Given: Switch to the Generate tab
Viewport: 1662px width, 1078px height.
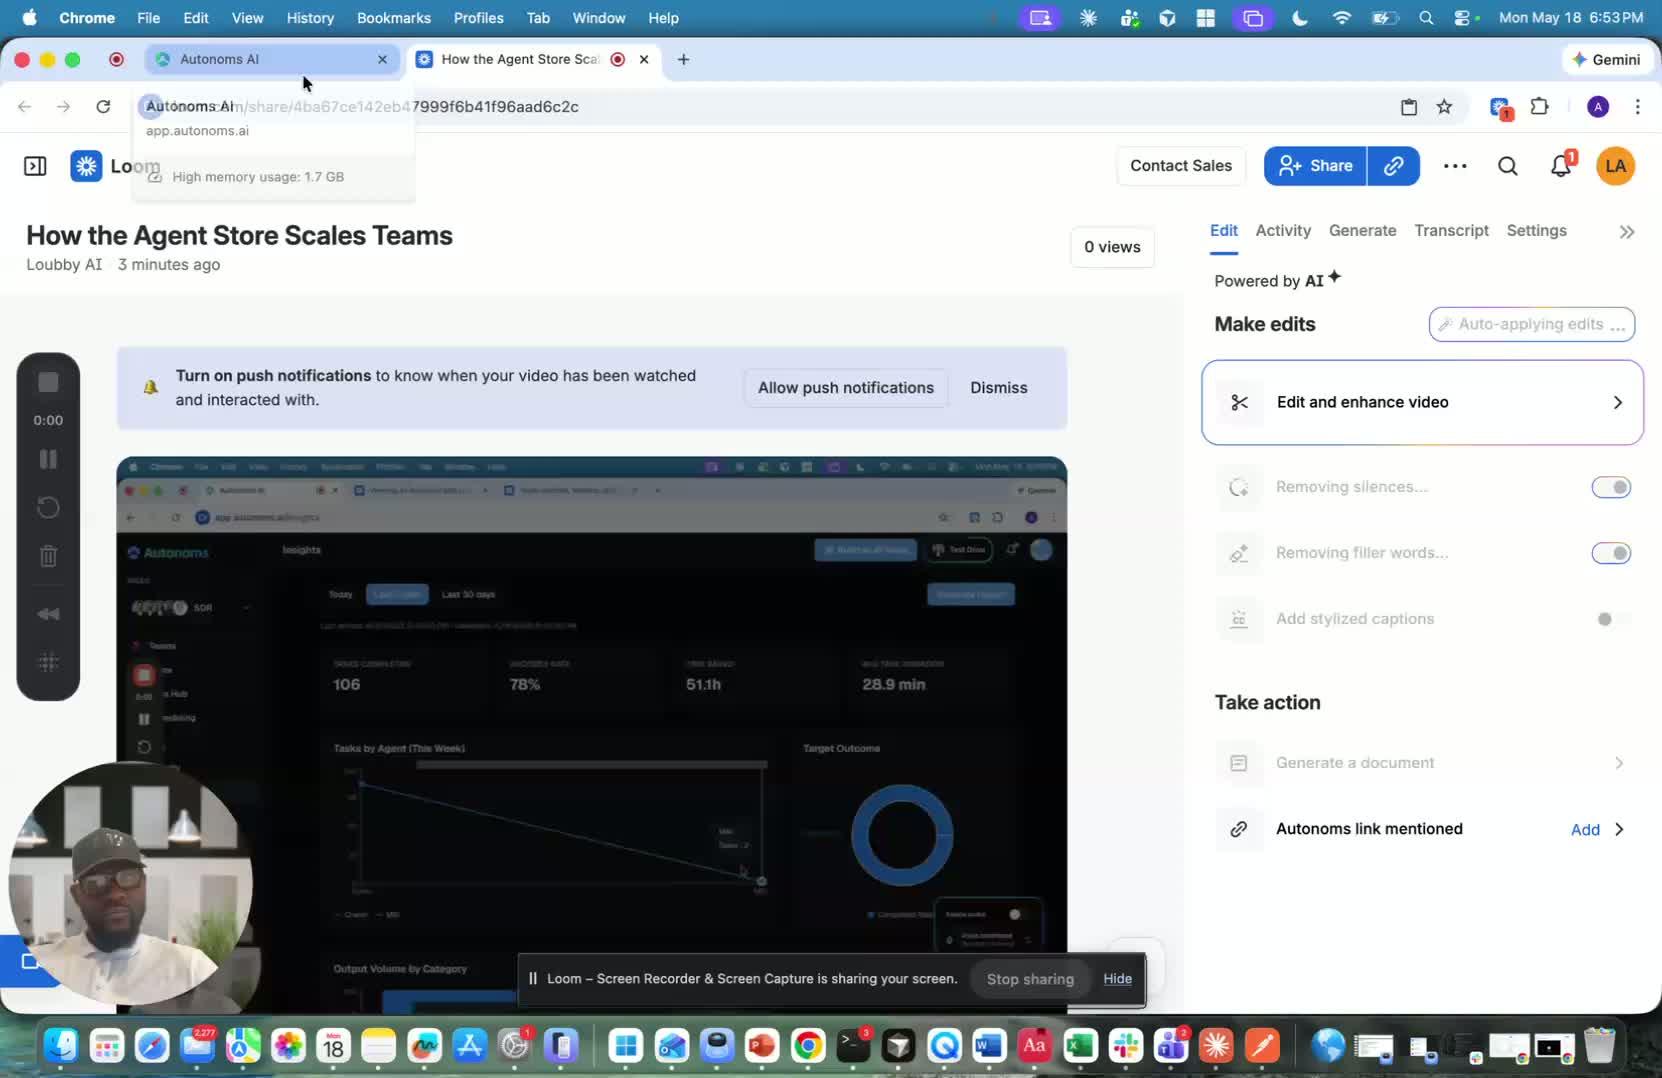Looking at the screenshot, I should [x=1362, y=231].
